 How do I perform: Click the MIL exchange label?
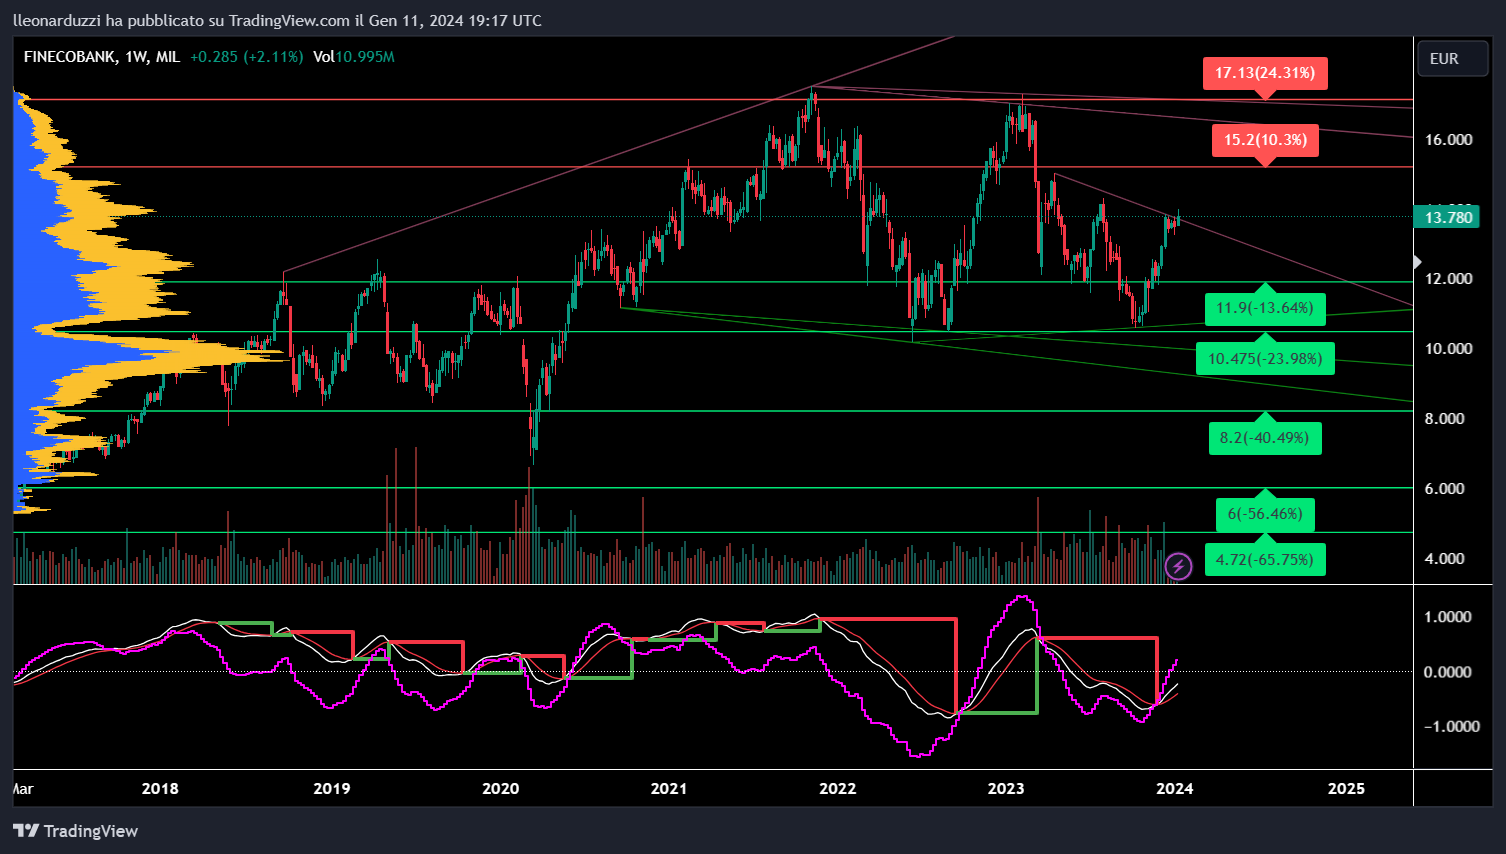tap(168, 57)
